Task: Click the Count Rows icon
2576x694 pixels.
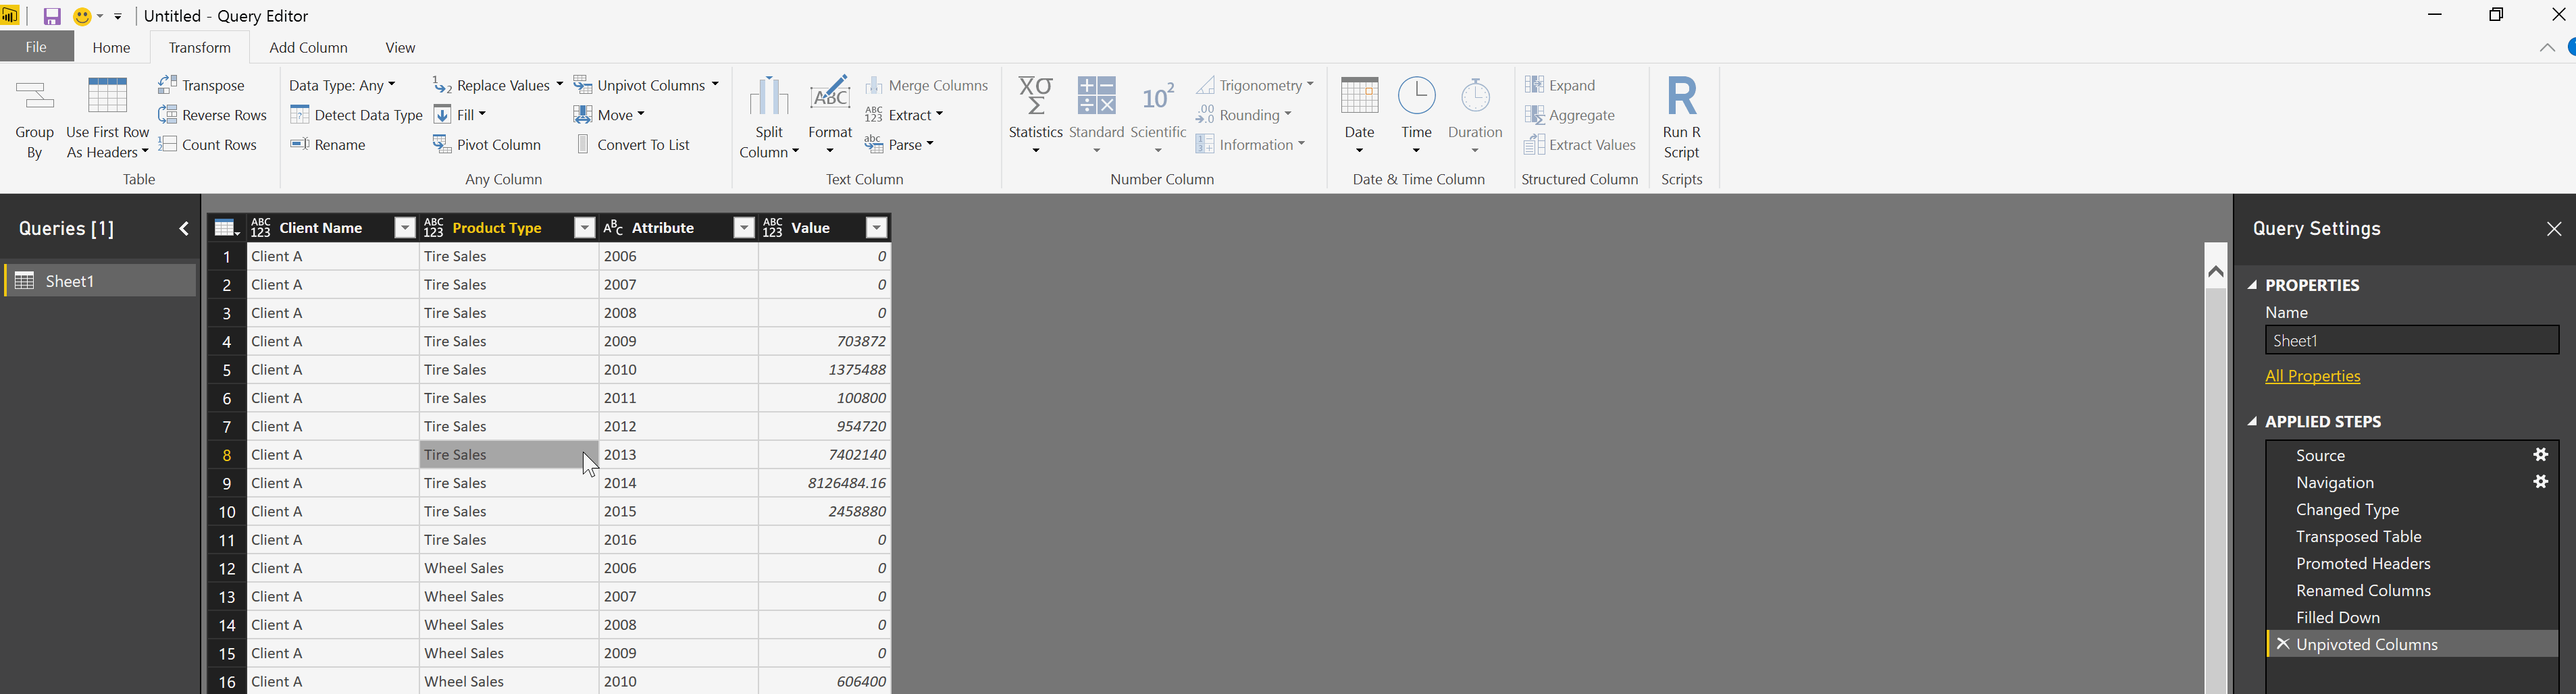Action: coord(168,145)
